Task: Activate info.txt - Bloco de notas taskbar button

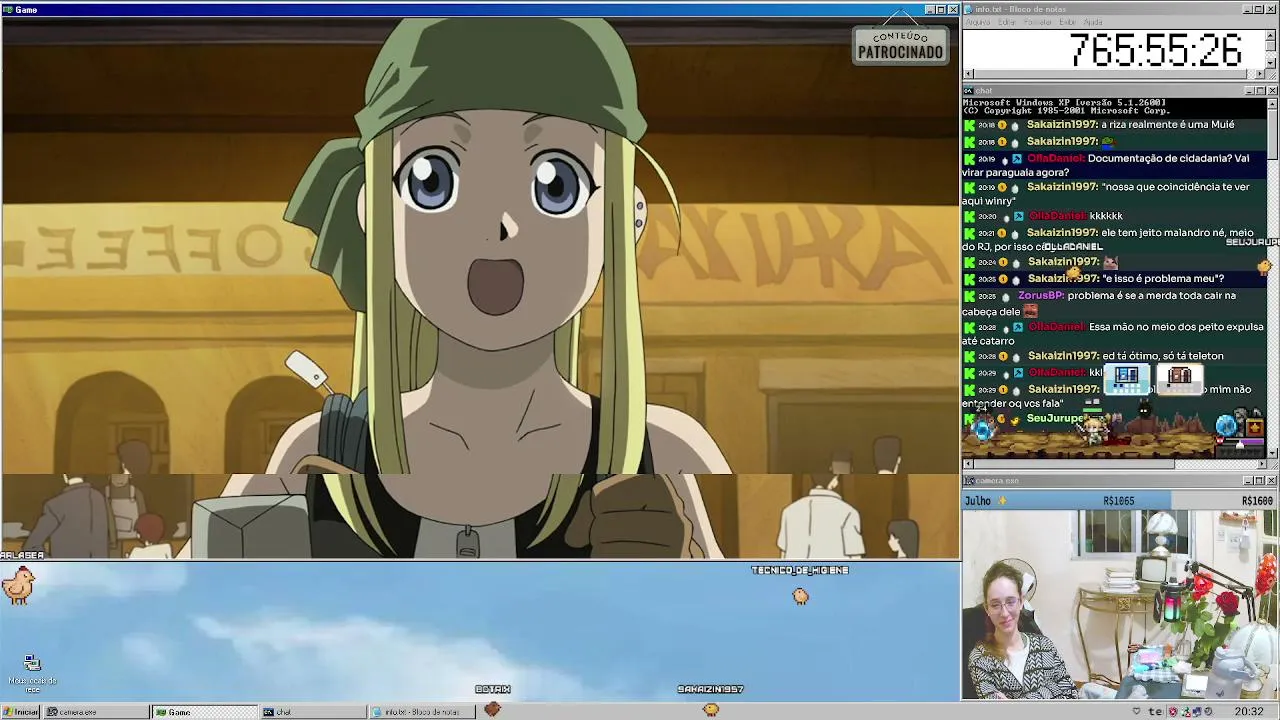Action: click(422, 712)
